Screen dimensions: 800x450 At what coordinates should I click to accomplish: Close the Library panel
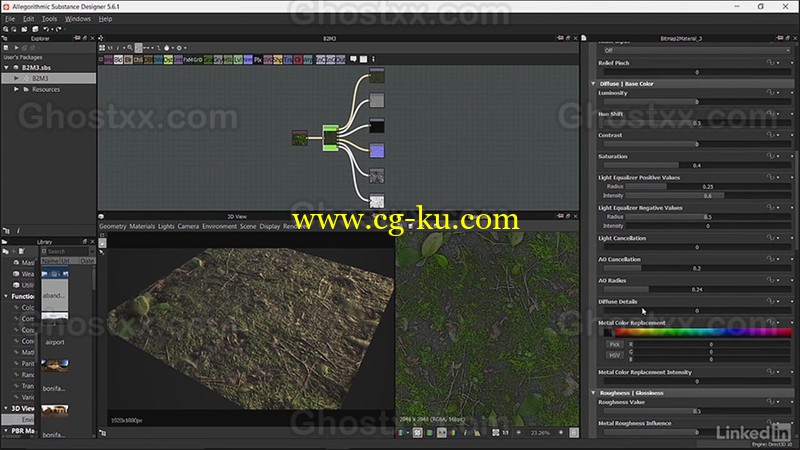[92, 241]
